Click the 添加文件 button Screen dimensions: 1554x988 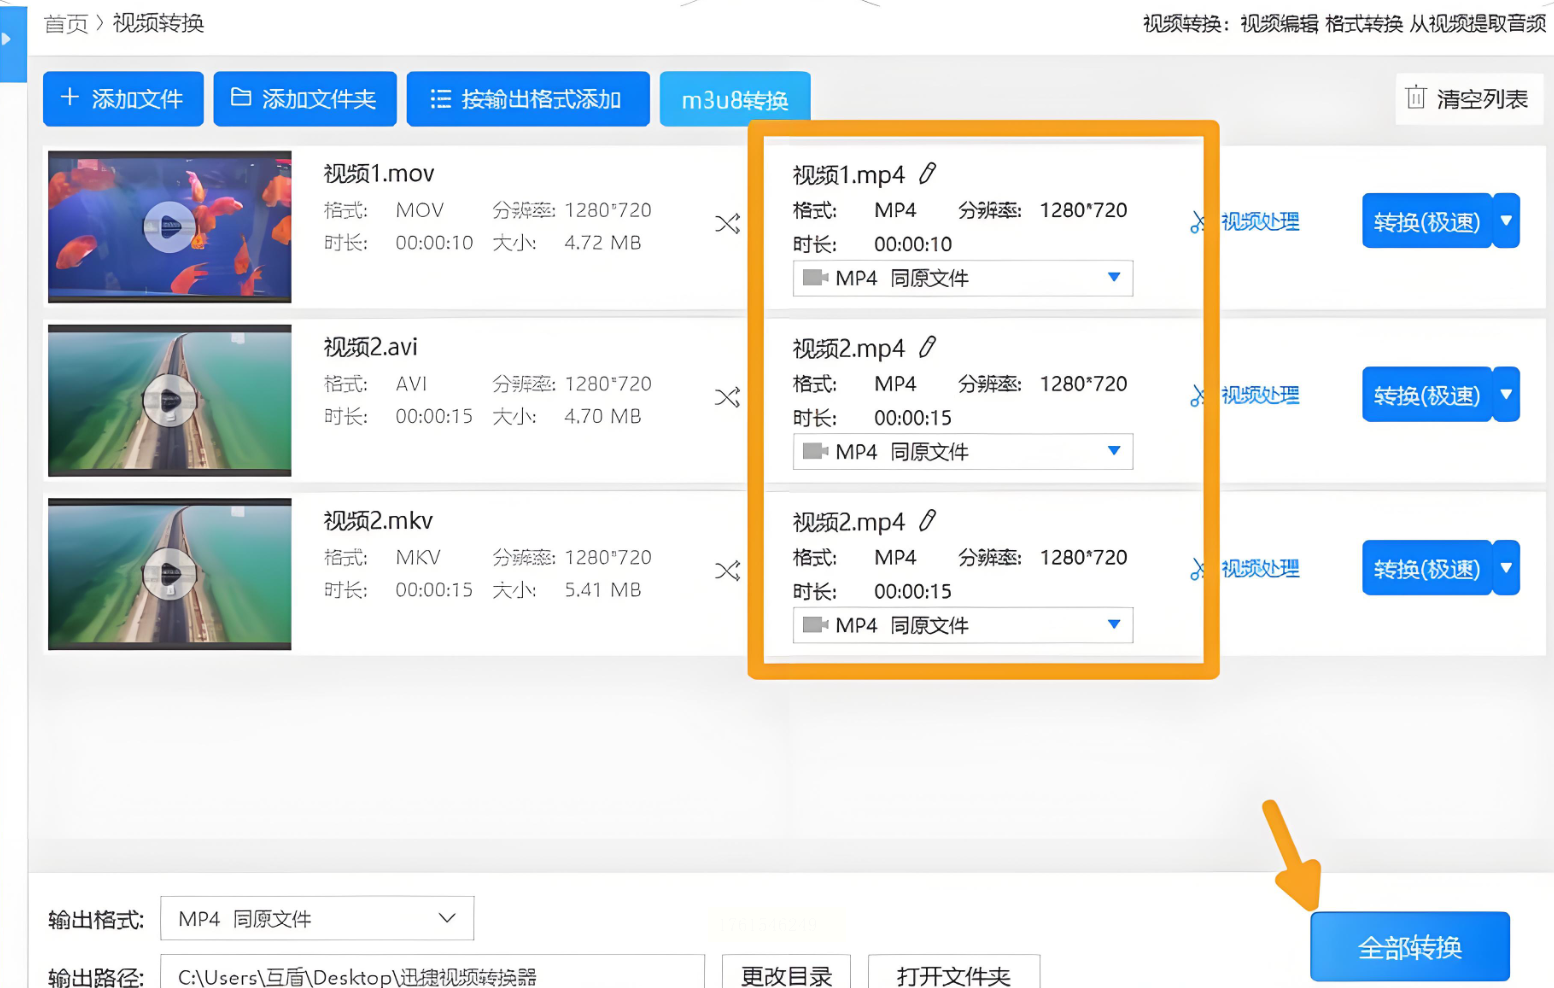(x=123, y=99)
